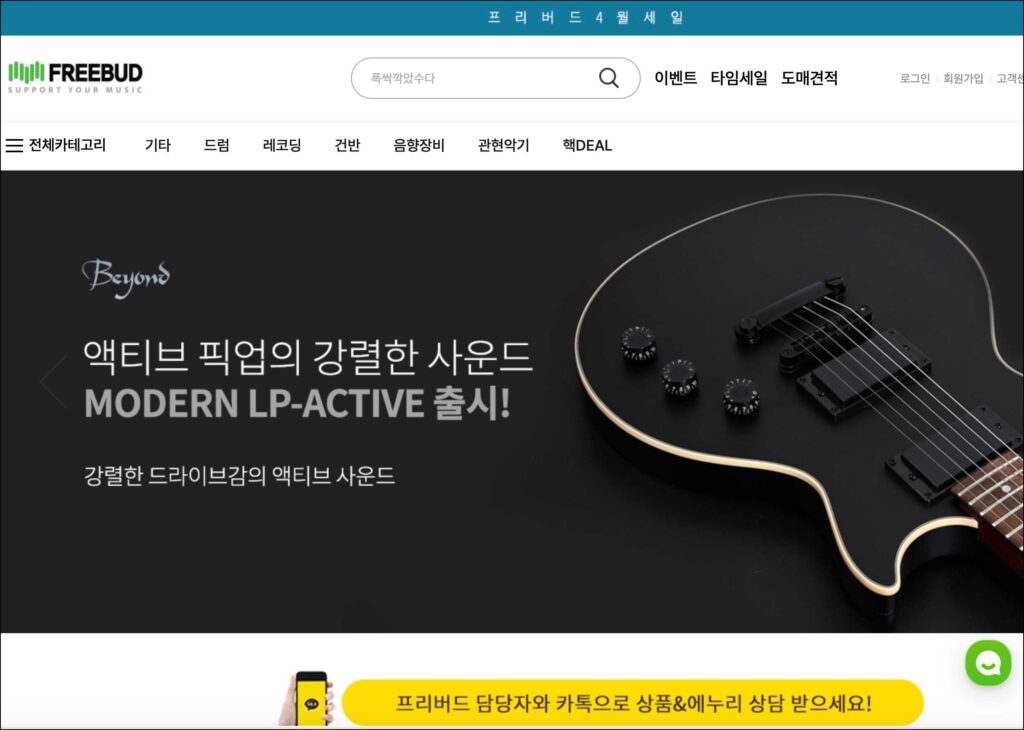Open the 타임세일 link
1024x730 pixels.
coord(739,78)
